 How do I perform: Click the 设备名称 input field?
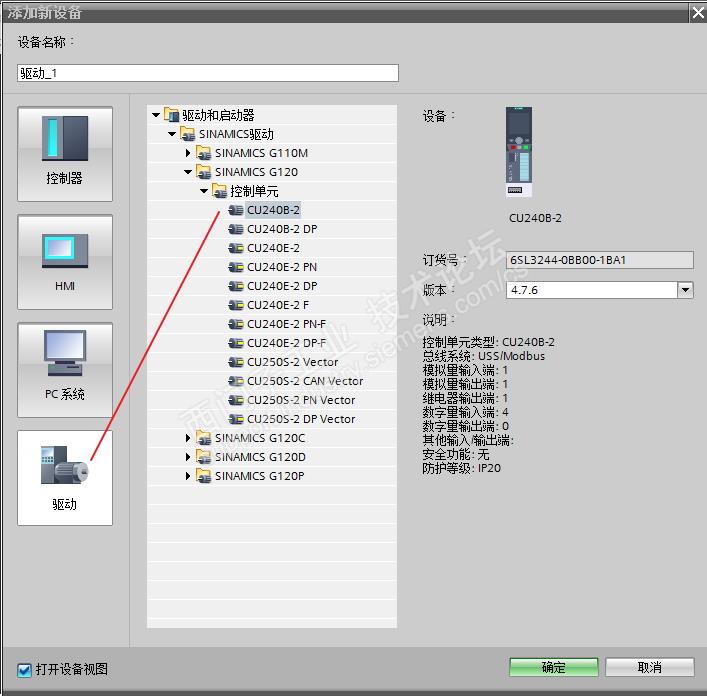coord(208,73)
